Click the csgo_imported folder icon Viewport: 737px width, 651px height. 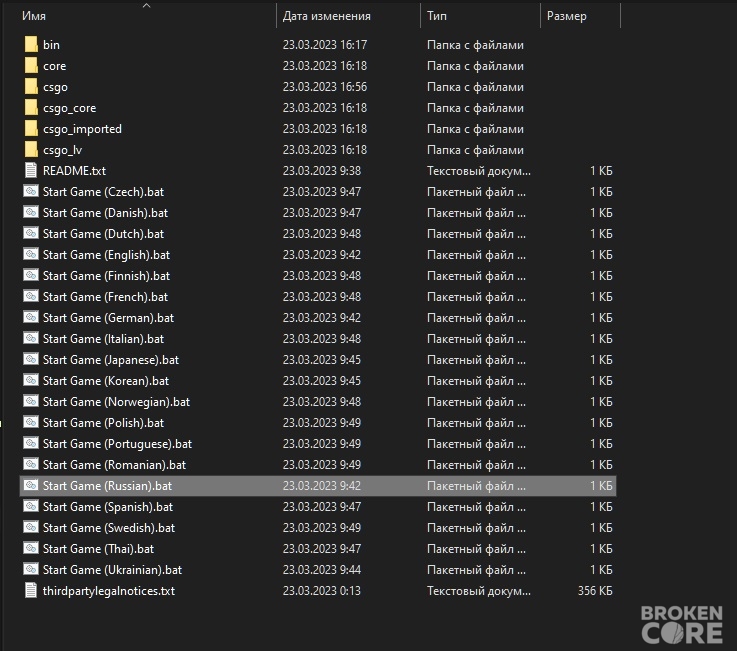coord(31,129)
